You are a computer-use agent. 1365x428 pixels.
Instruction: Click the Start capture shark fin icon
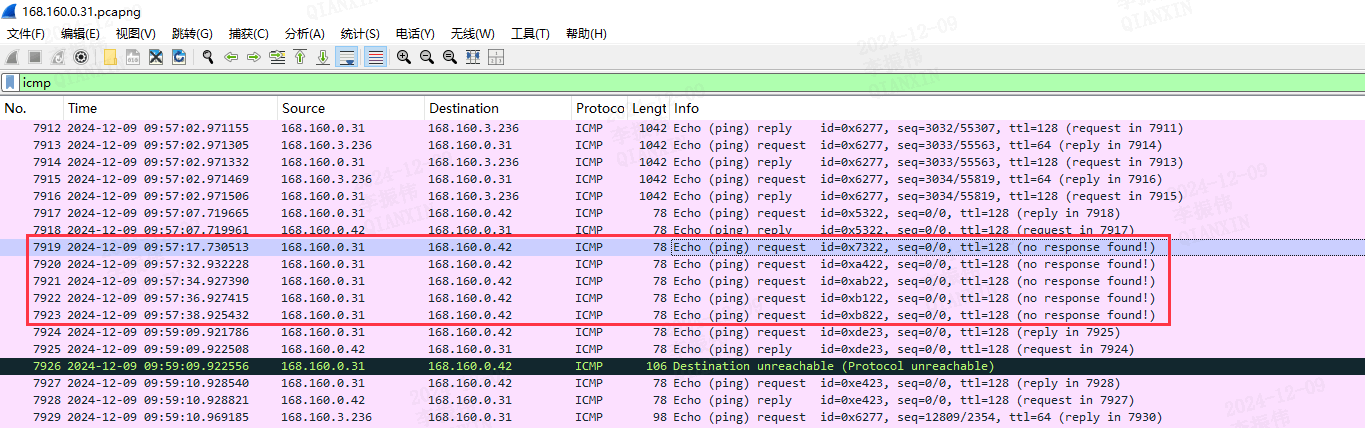tap(12, 57)
